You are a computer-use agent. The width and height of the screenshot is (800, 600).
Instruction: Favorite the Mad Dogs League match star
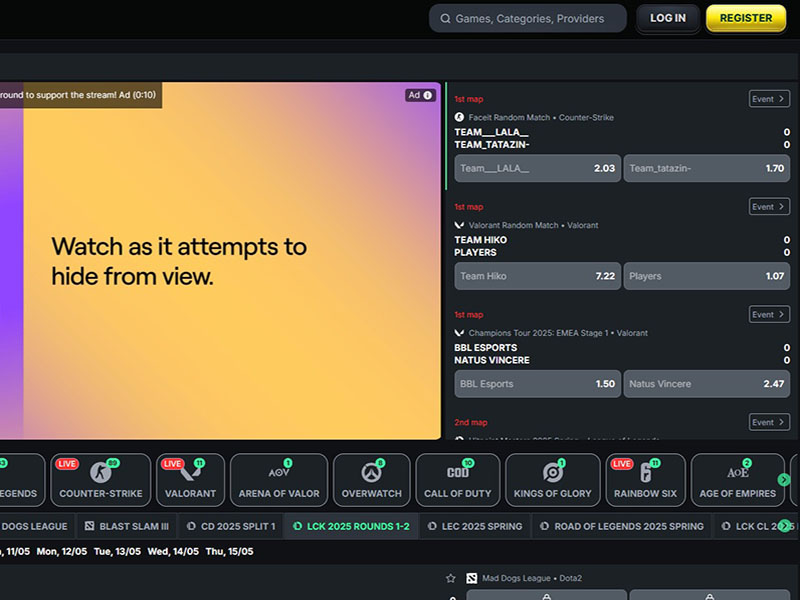coord(451,578)
